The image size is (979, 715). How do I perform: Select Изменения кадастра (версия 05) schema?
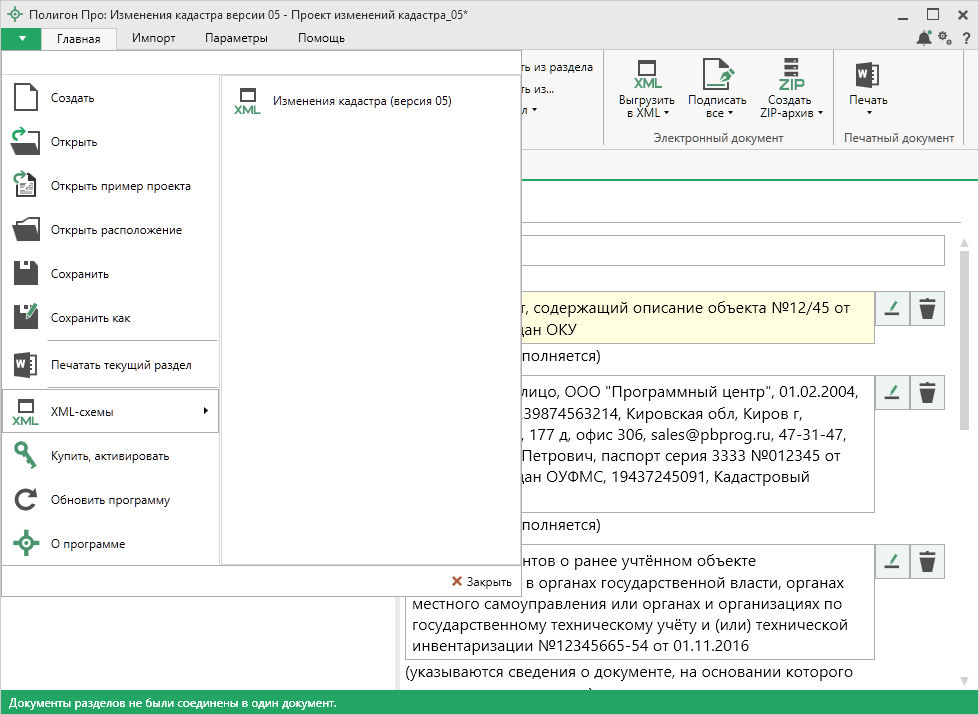coord(361,101)
